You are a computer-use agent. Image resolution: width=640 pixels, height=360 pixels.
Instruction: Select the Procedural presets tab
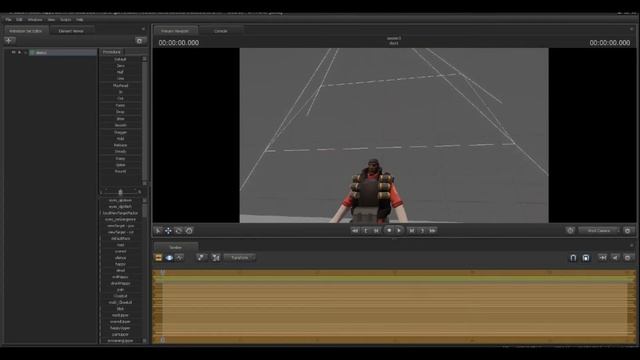(x=112, y=52)
